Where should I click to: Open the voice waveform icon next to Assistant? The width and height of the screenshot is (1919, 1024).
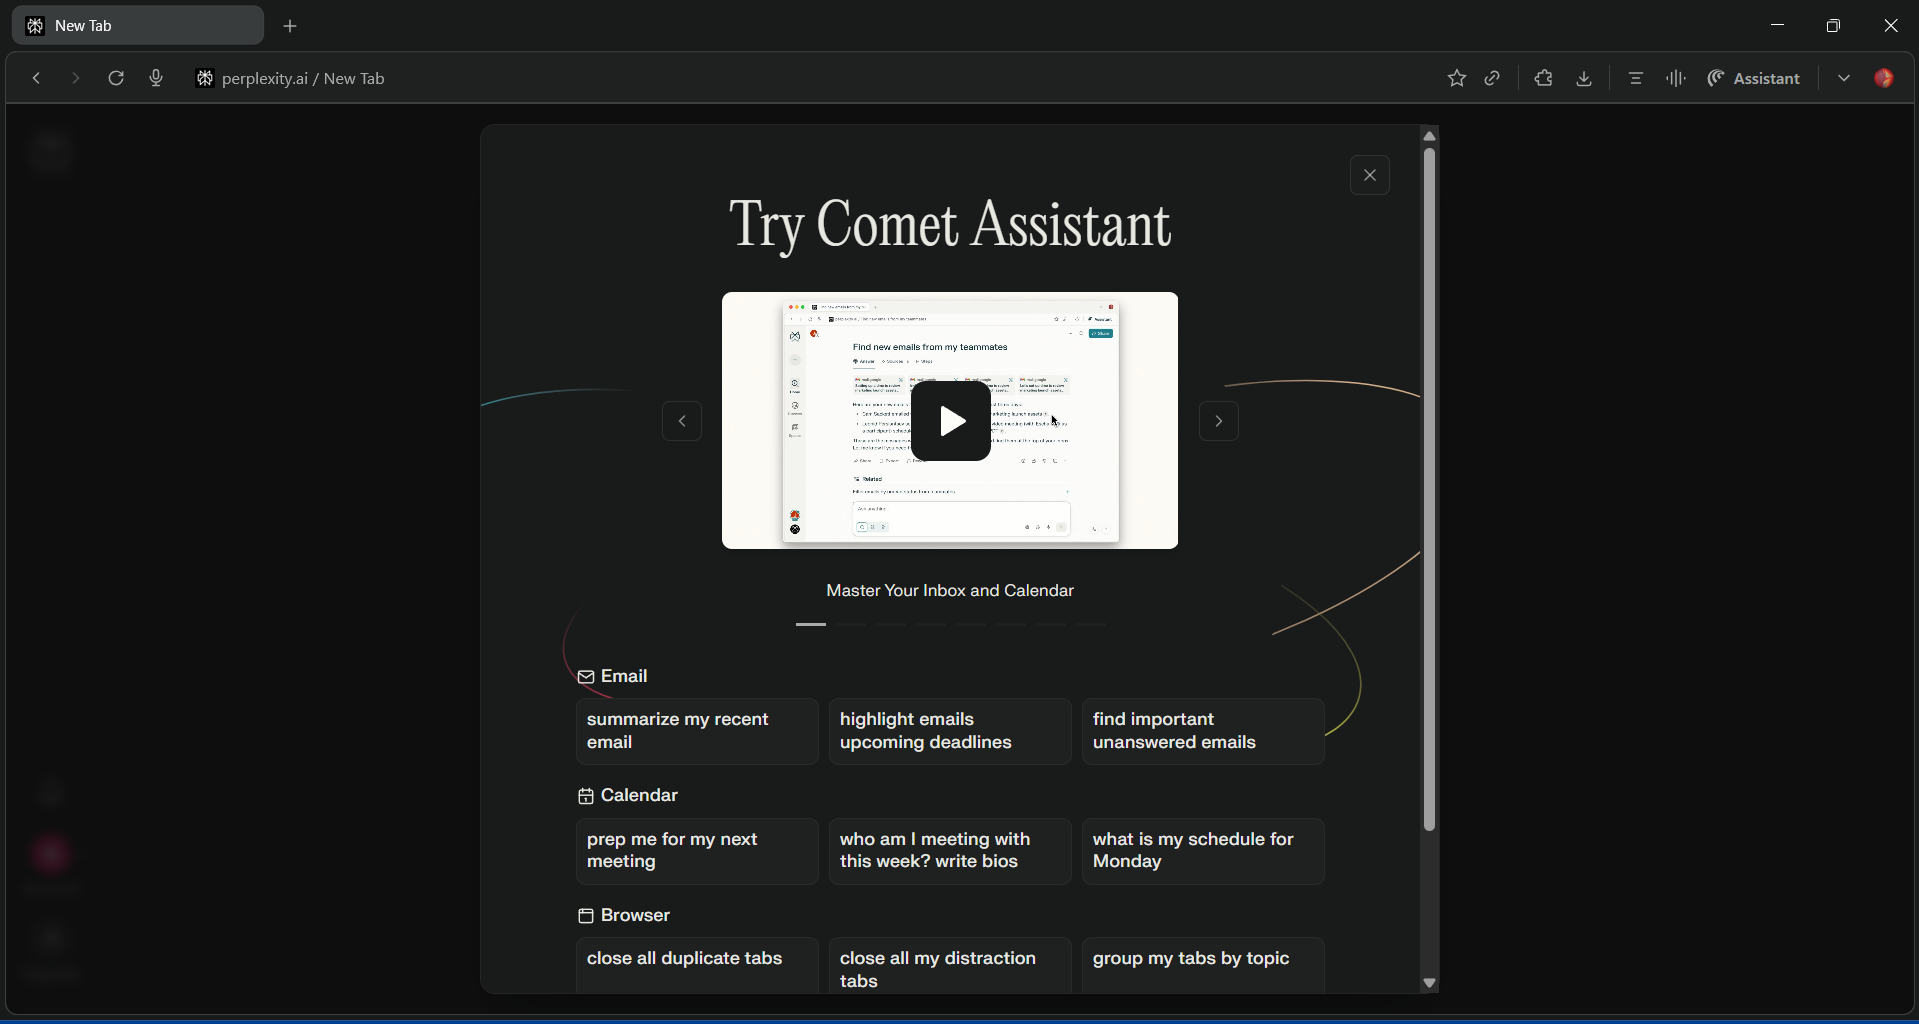point(1675,78)
